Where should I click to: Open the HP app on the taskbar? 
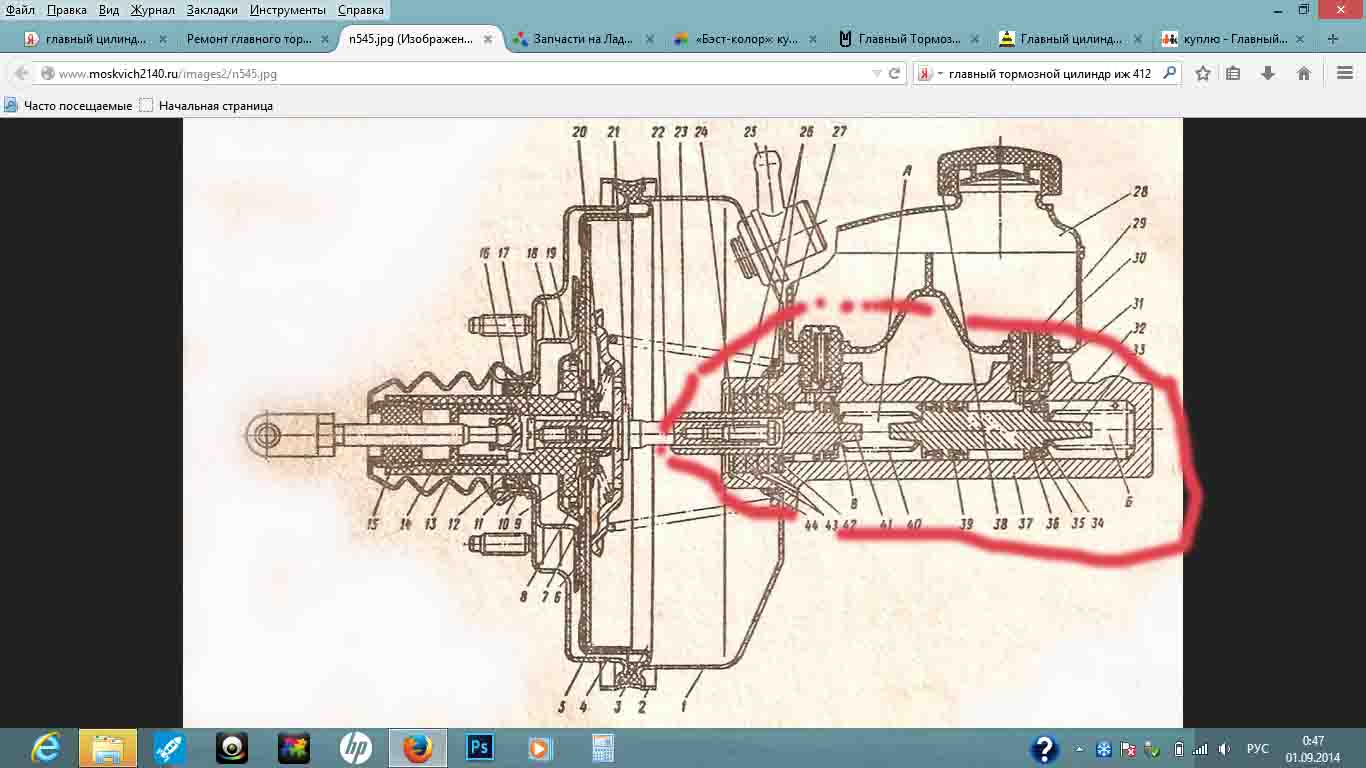point(356,747)
